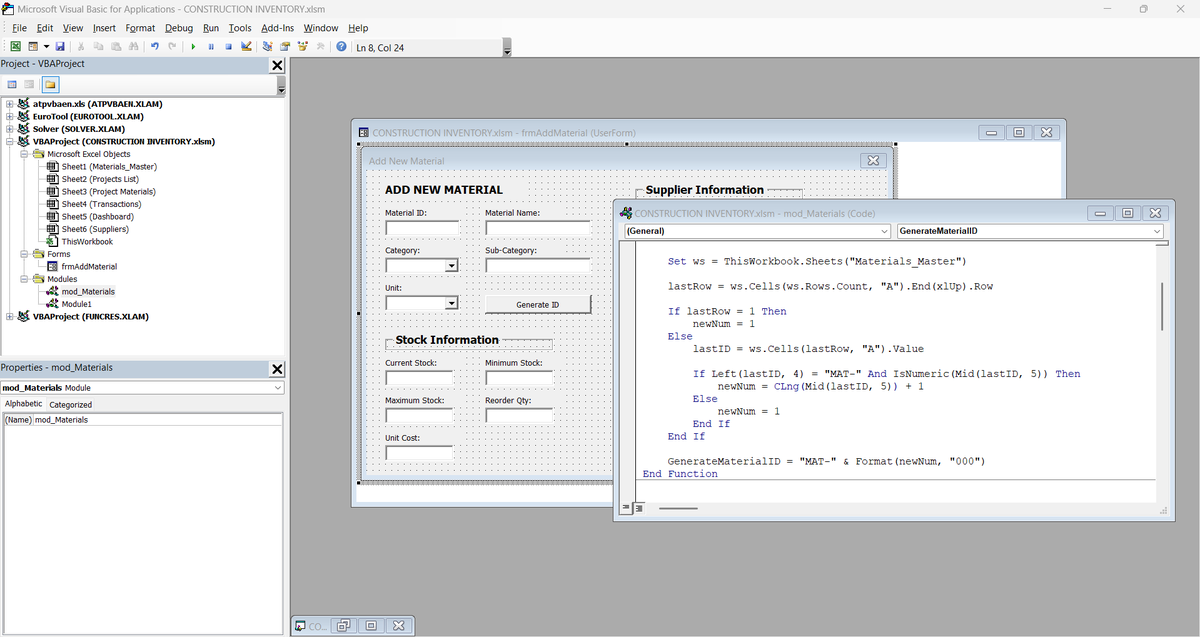The width and height of the screenshot is (1200, 637).
Task: Open the File menu
Action: pos(19,28)
